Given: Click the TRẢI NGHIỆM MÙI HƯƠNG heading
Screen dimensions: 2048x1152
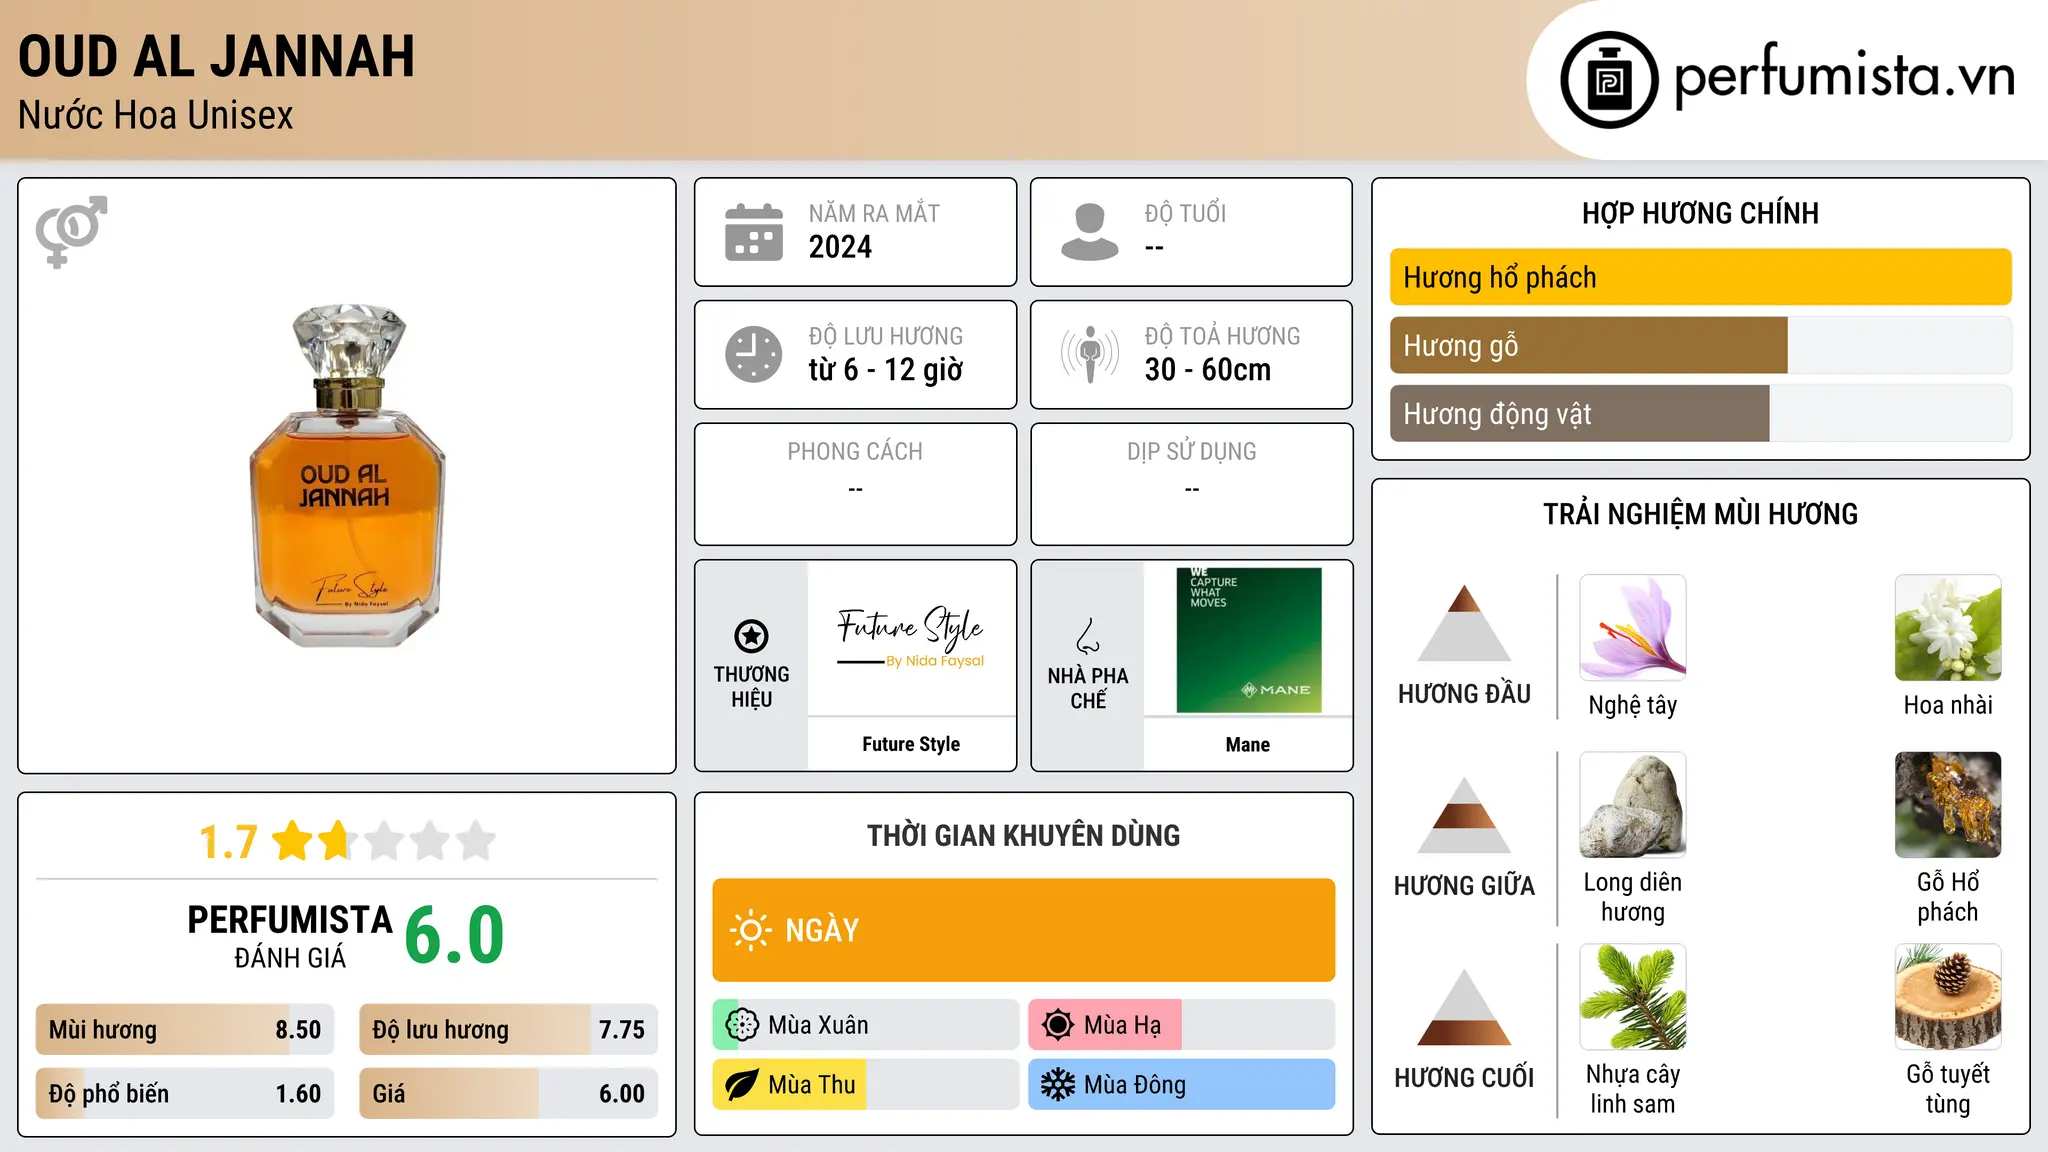Looking at the screenshot, I should [x=1700, y=514].
